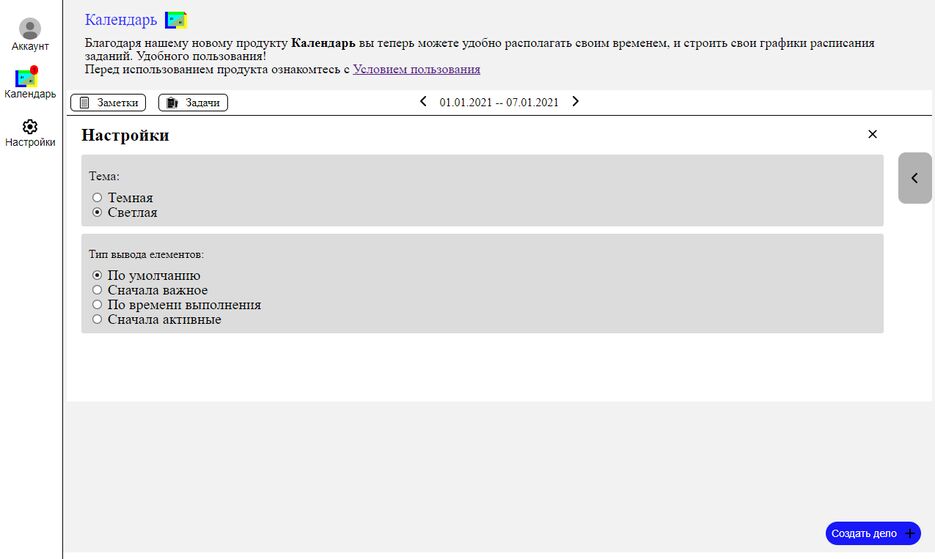Select the Светлая theme radio button
This screenshot has width=935, height=559.
[x=97, y=212]
